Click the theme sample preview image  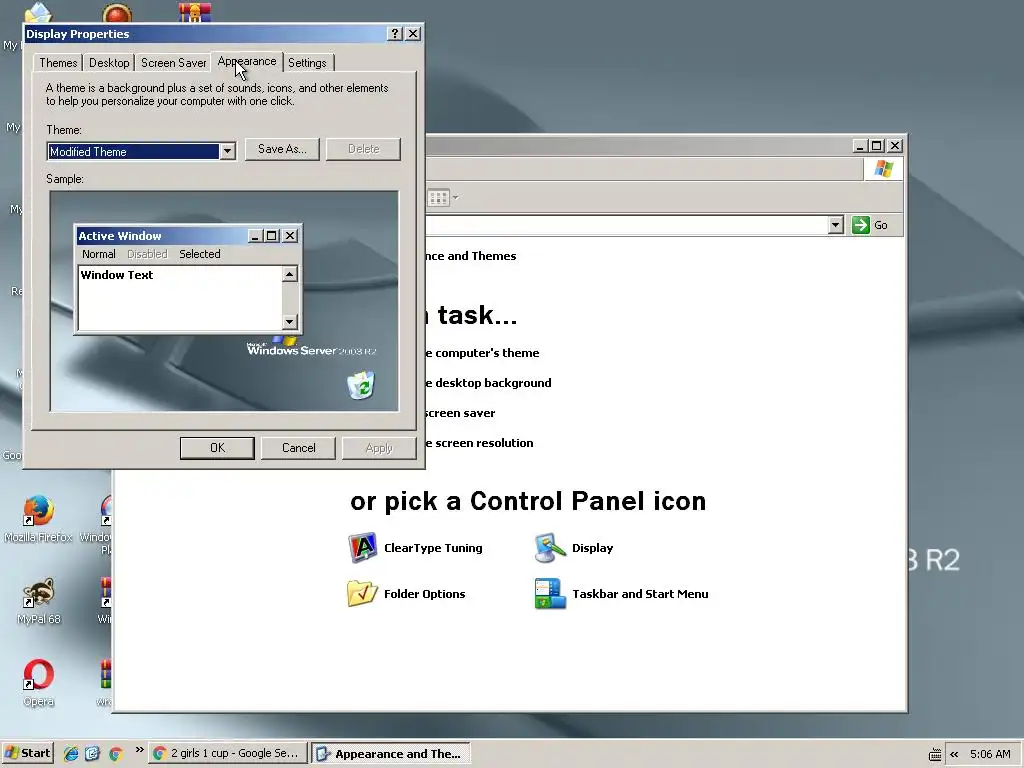click(x=224, y=301)
